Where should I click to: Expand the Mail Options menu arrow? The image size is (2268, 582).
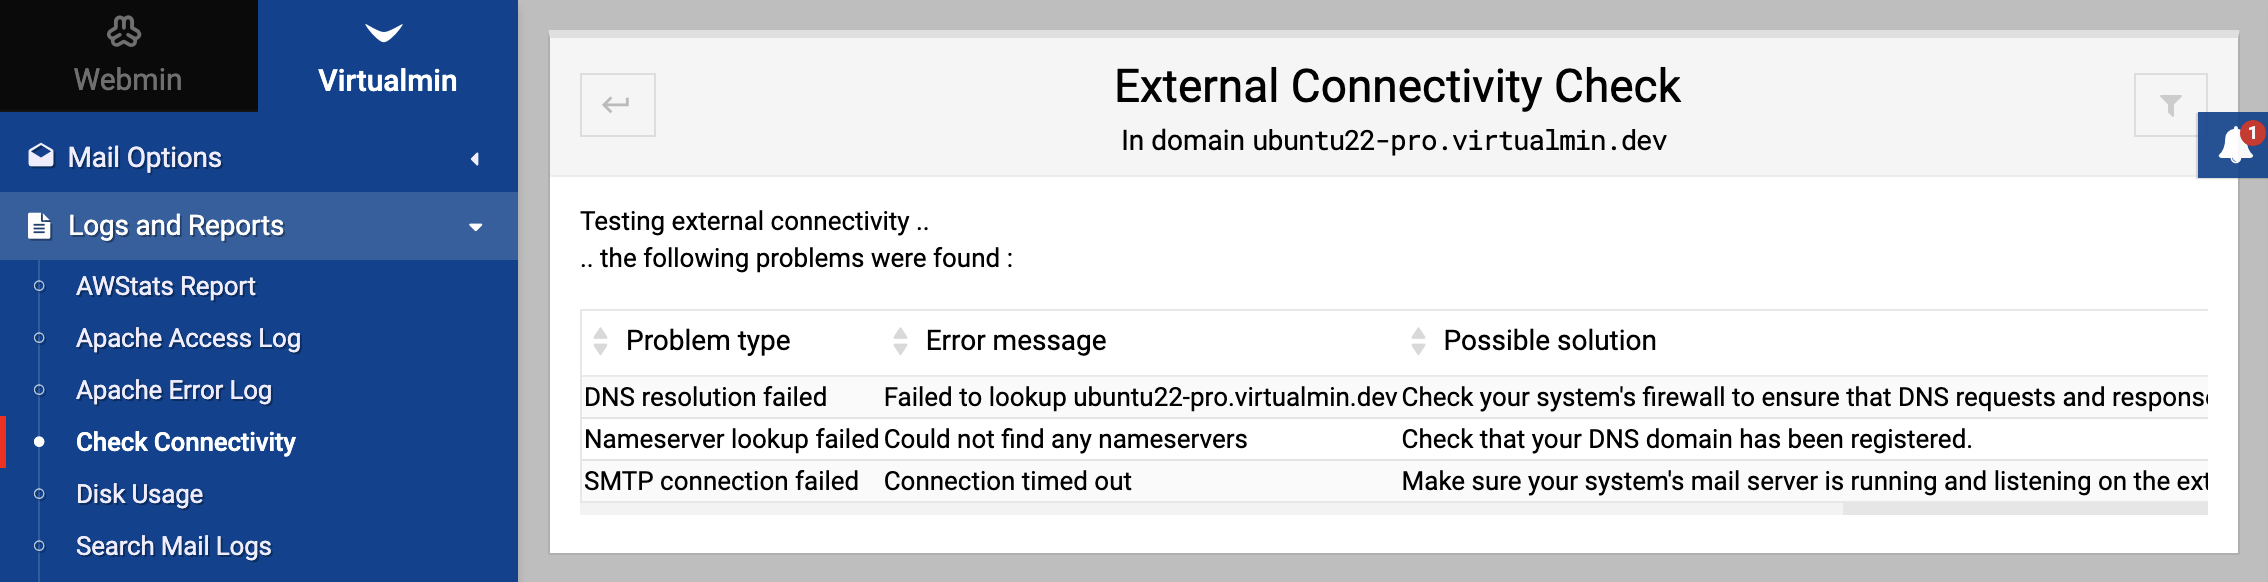point(475,158)
